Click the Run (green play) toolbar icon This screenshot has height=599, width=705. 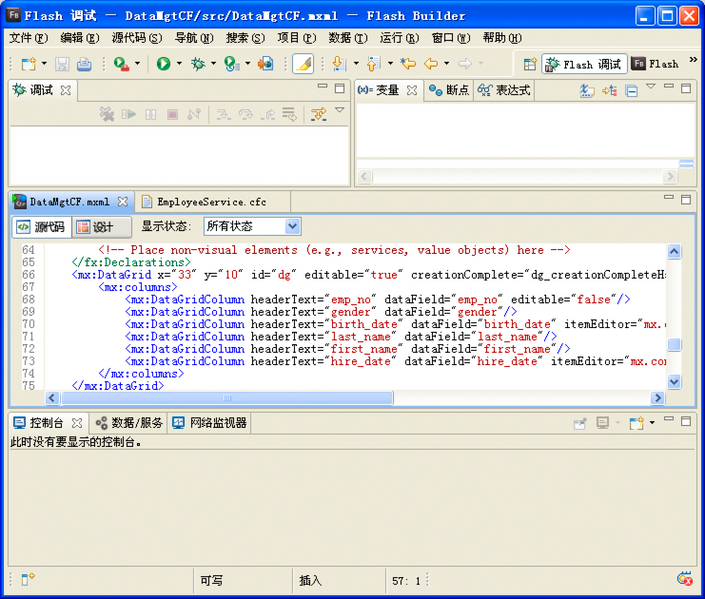(163, 64)
